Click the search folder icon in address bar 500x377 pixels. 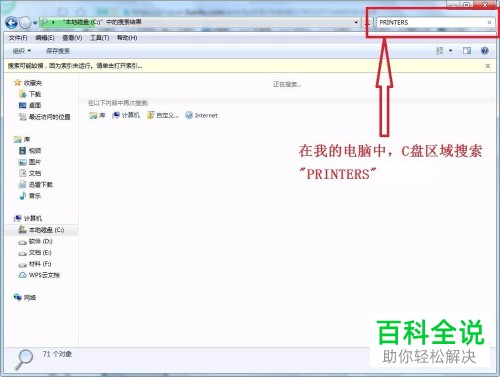click(44, 22)
